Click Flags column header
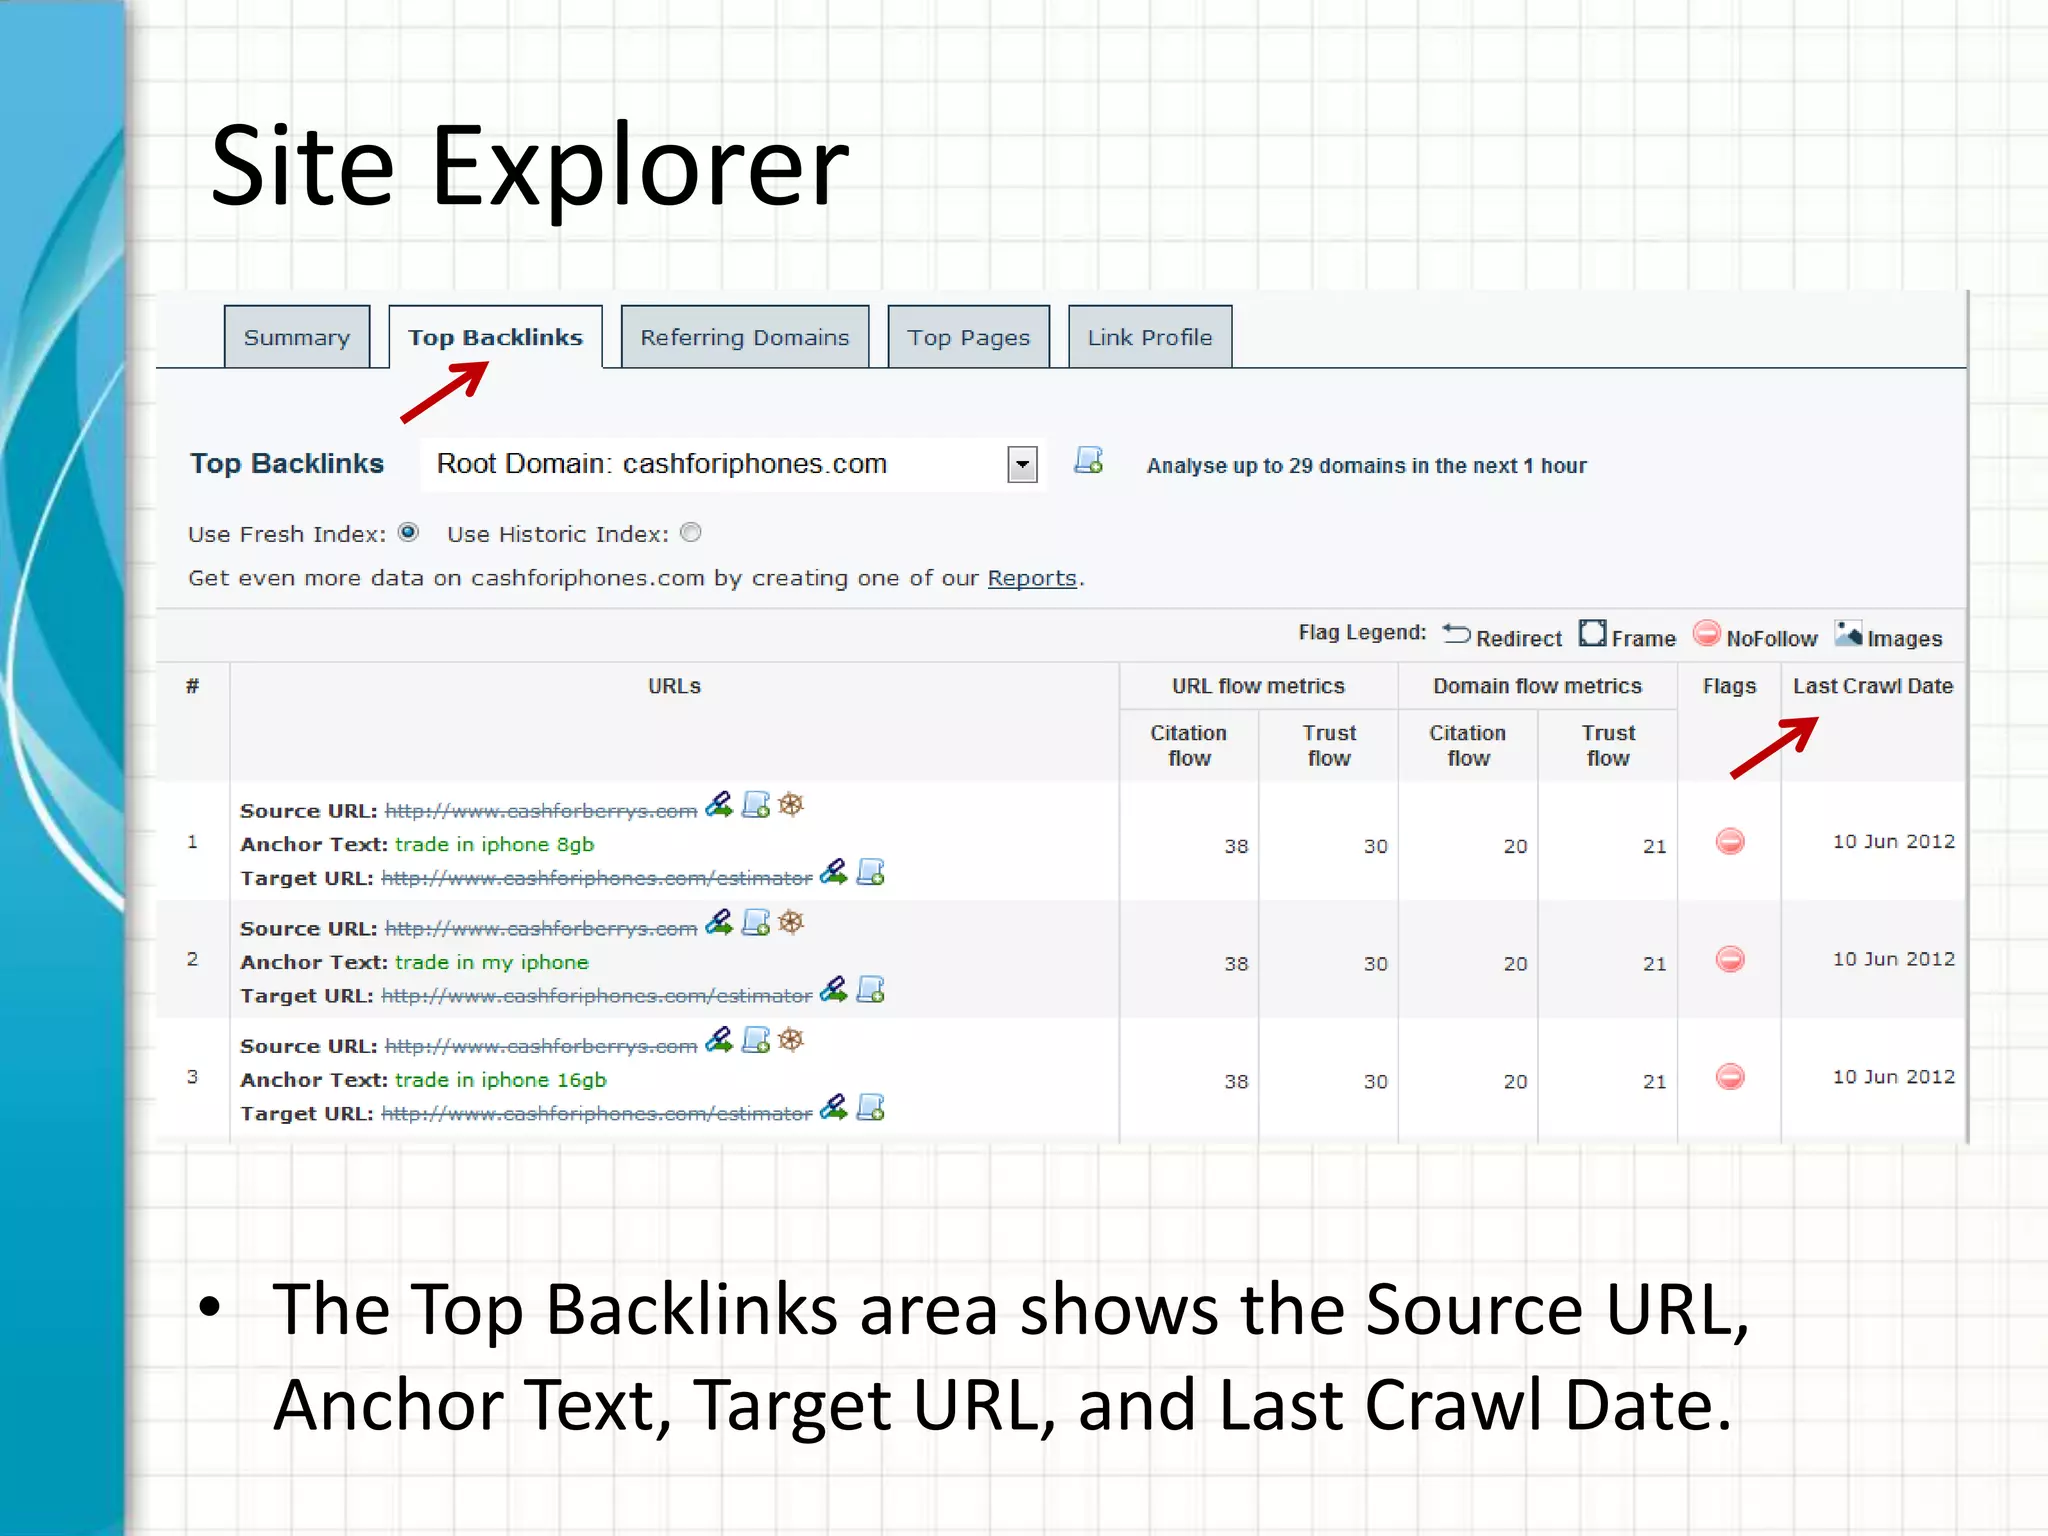This screenshot has width=2048, height=1536. click(x=1729, y=686)
